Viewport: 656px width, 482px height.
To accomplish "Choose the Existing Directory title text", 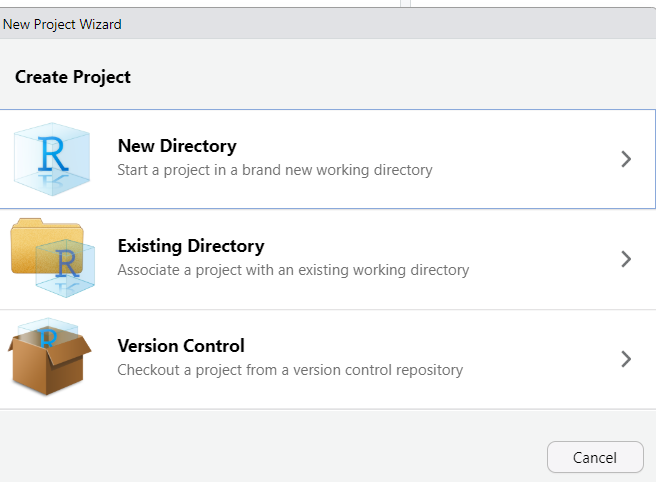I will click(190, 246).
